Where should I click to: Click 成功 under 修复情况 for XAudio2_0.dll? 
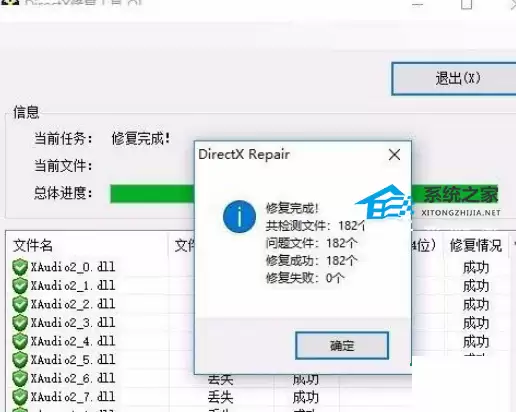tap(476, 268)
